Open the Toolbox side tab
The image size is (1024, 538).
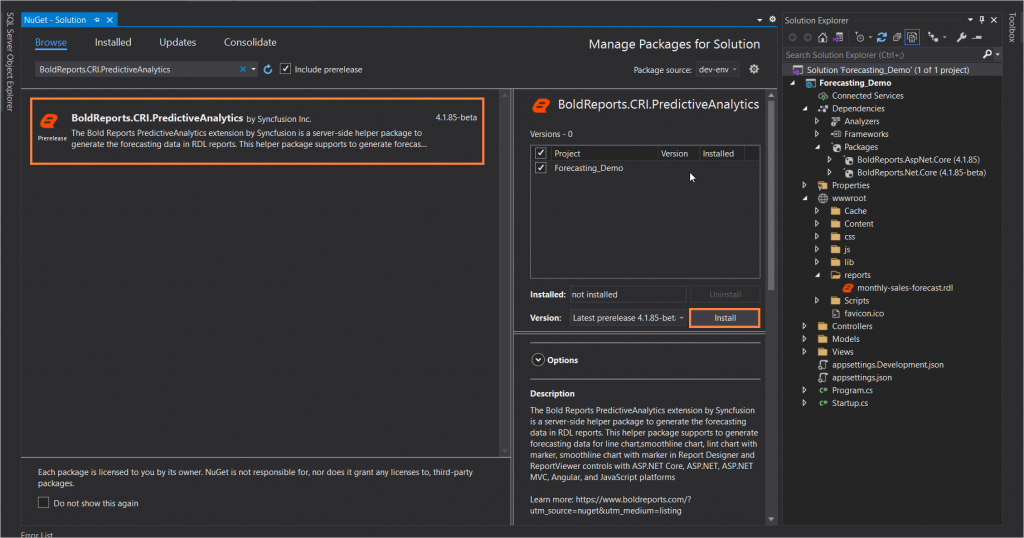pyautogui.click(x=1012, y=27)
